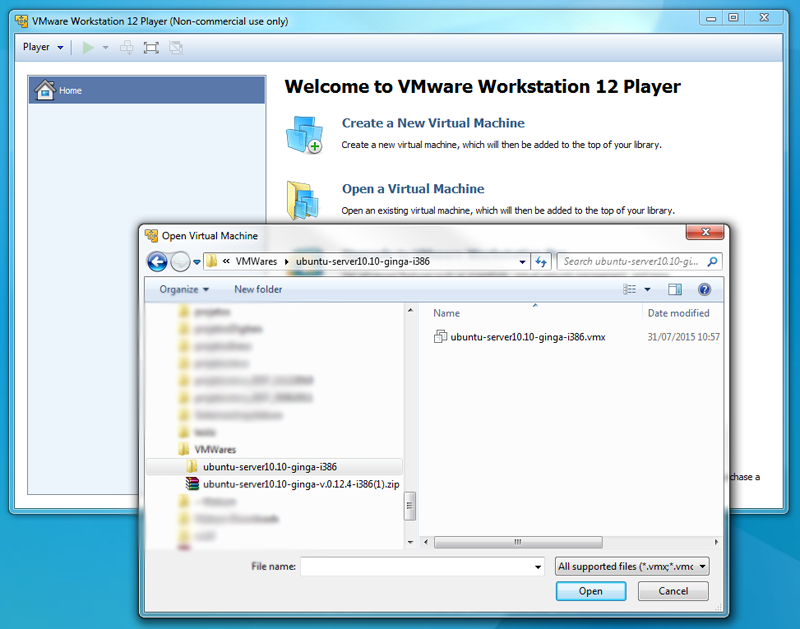Go back in the Open dialog
Viewport: 800px width, 629px height.
tap(157, 262)
